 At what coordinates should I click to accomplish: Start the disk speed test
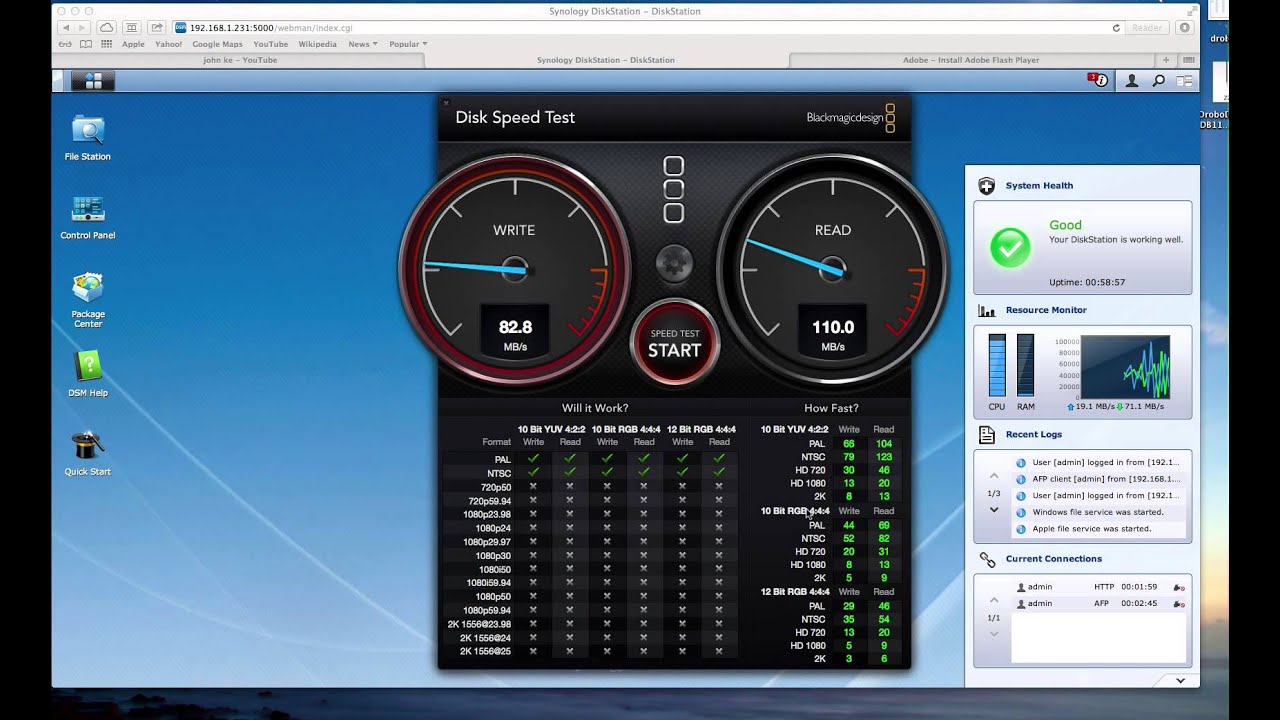(x=675, y=343)
